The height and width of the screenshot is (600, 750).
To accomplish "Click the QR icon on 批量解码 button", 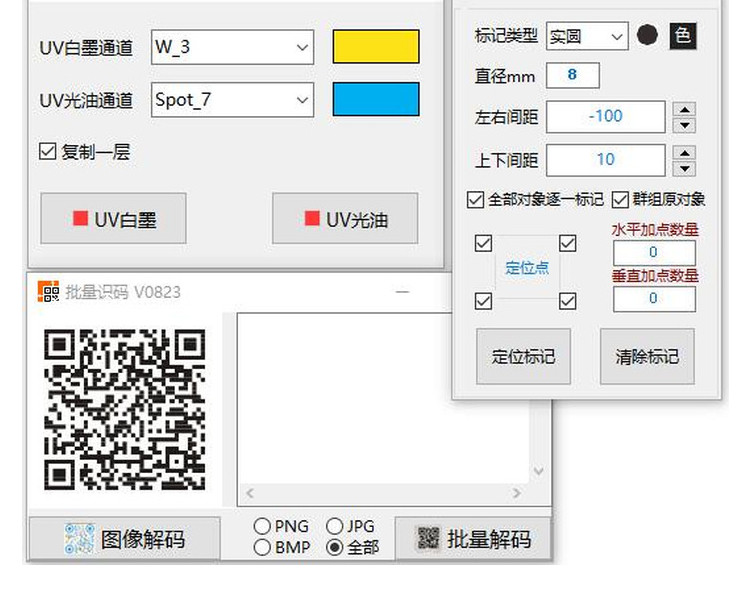I will (x=428, y=538).
